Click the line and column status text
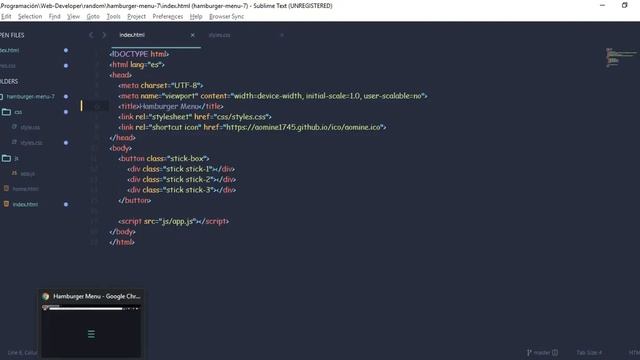 [22, 352]
